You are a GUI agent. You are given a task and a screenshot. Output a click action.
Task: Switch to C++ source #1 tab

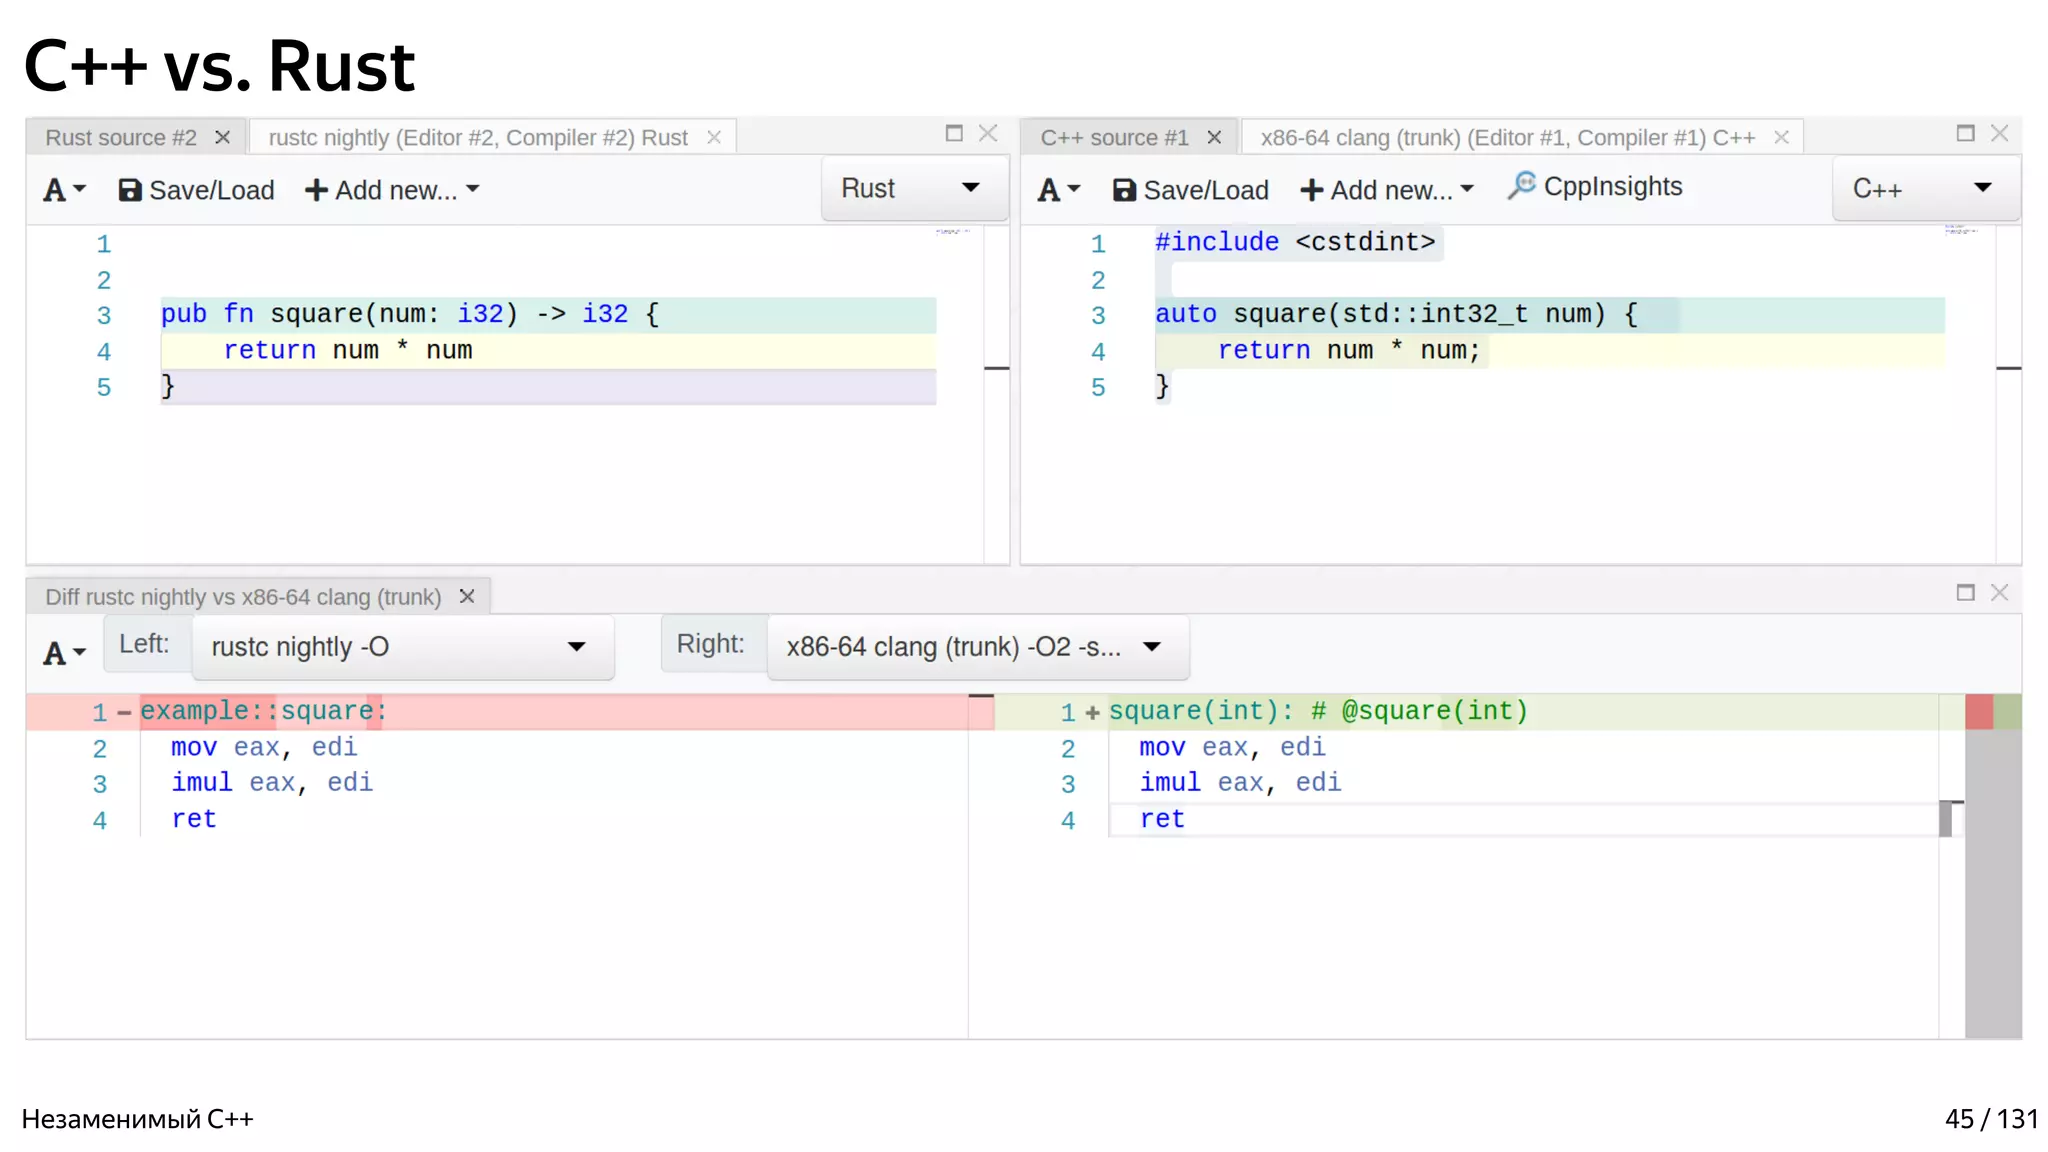[x=1114, y=137]
